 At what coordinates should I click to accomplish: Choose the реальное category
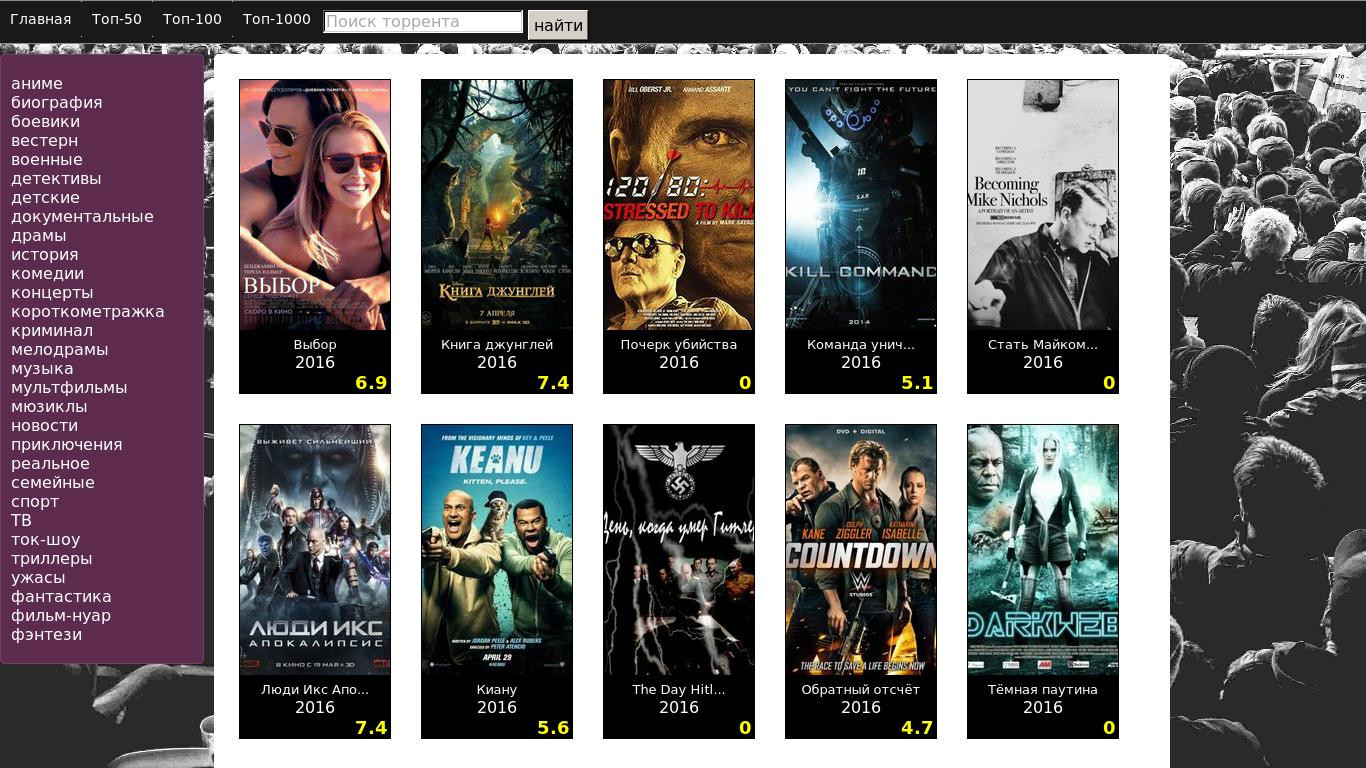[51, 464]
